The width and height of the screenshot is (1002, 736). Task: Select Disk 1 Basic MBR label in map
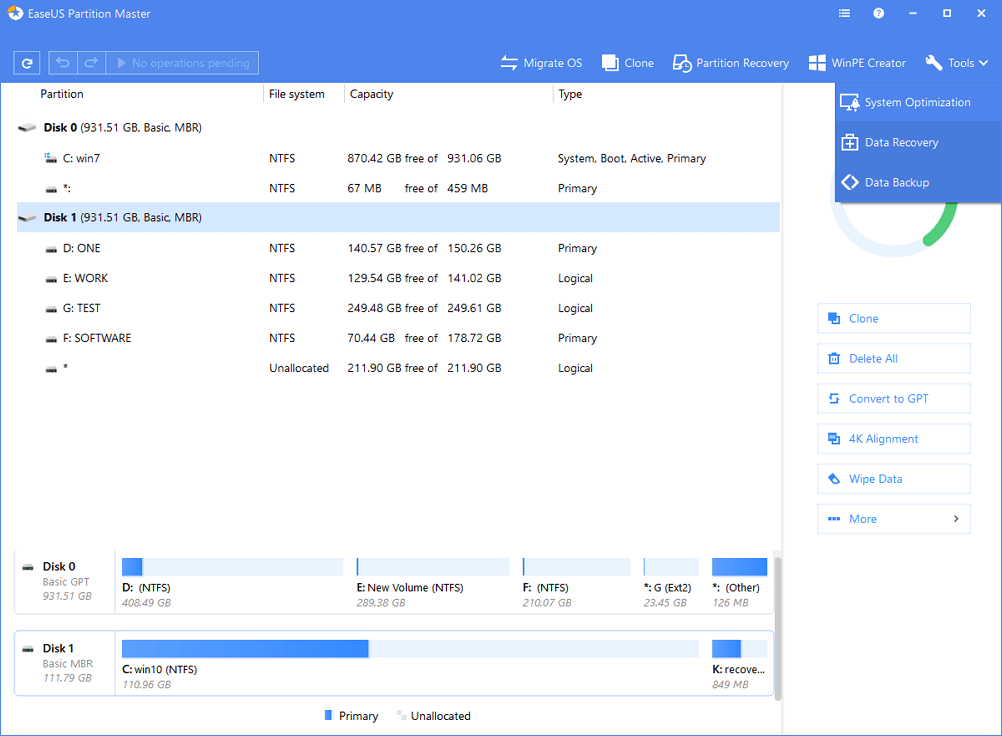tap(65, 663)
